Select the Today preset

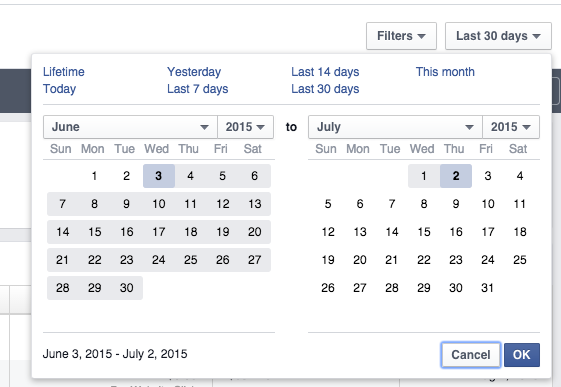pyautogui.click(x=59, y=89)
